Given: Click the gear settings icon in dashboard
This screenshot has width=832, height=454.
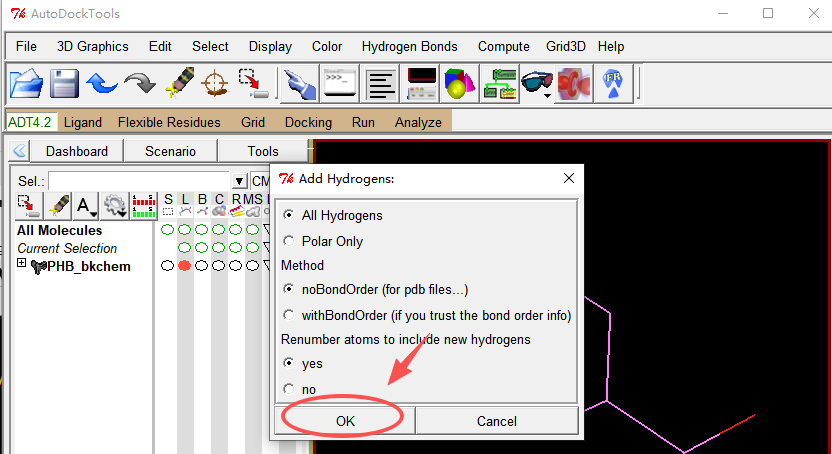Looking at the screenshot, I should [115, 206].
